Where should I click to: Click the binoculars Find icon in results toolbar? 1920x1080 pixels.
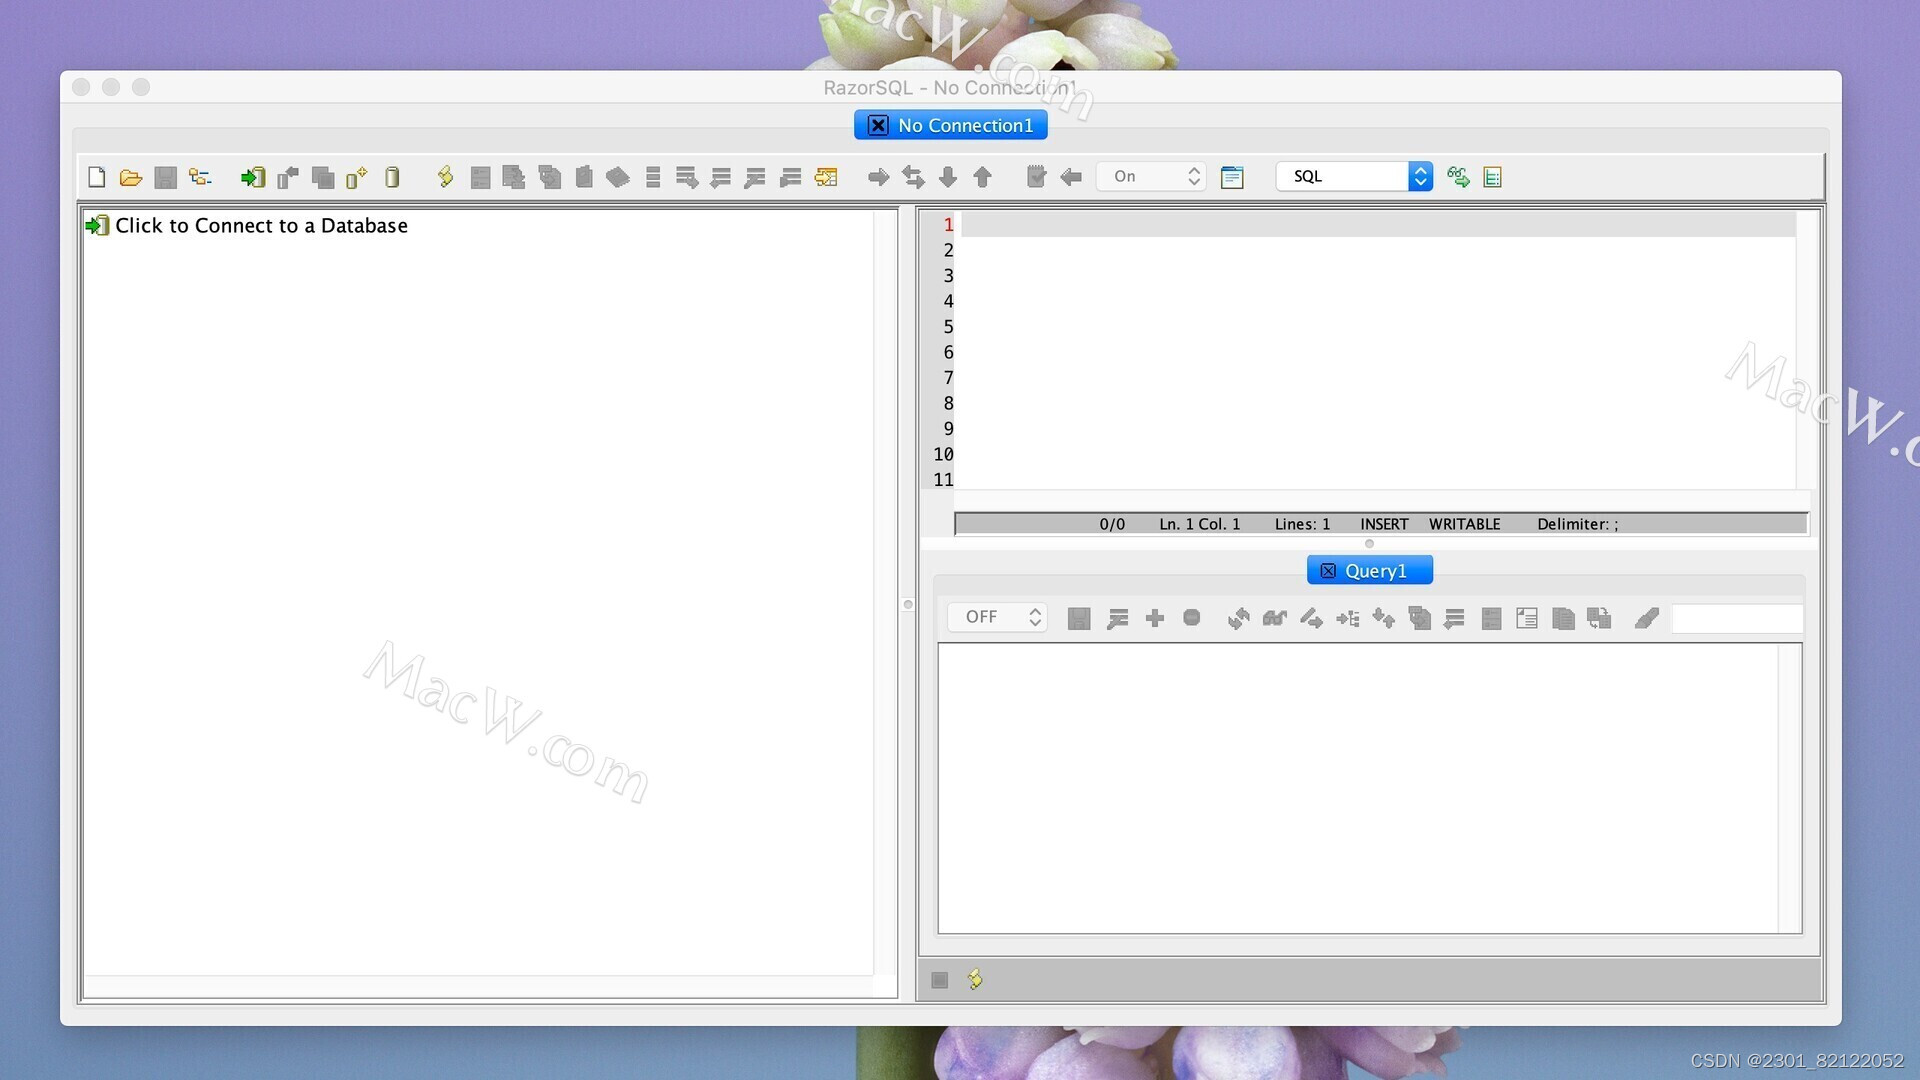(1274, 618)
